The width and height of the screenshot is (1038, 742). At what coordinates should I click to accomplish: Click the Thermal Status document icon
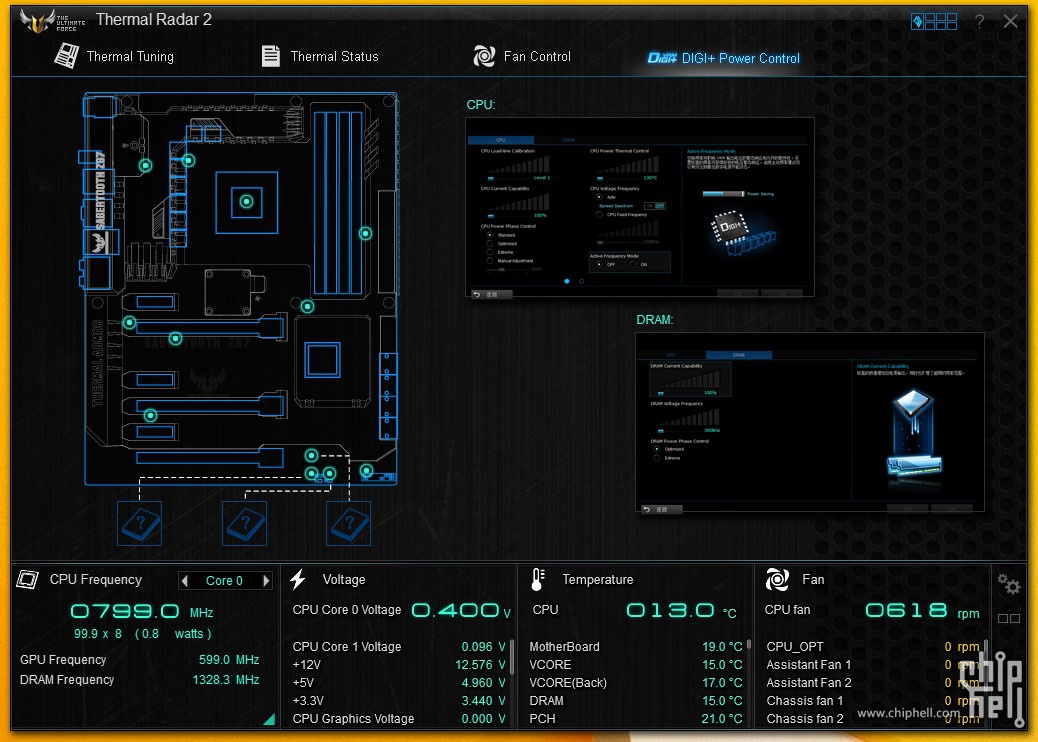tap(271, 56)
